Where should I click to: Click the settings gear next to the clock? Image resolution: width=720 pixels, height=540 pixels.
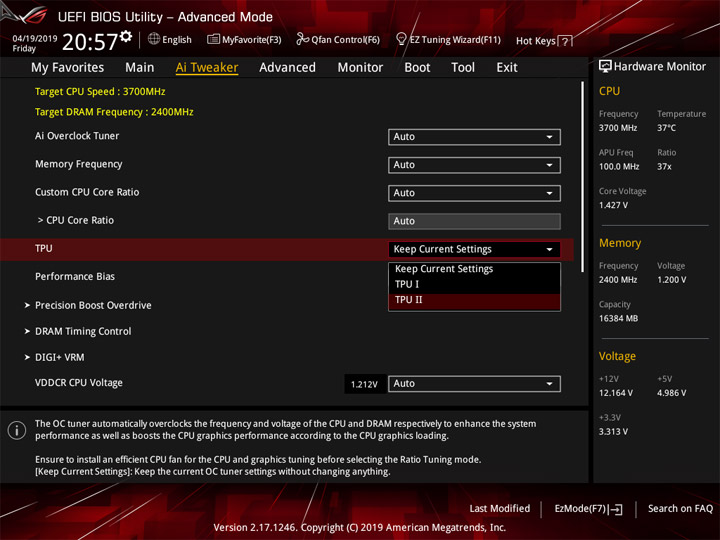tap(126, 37)
